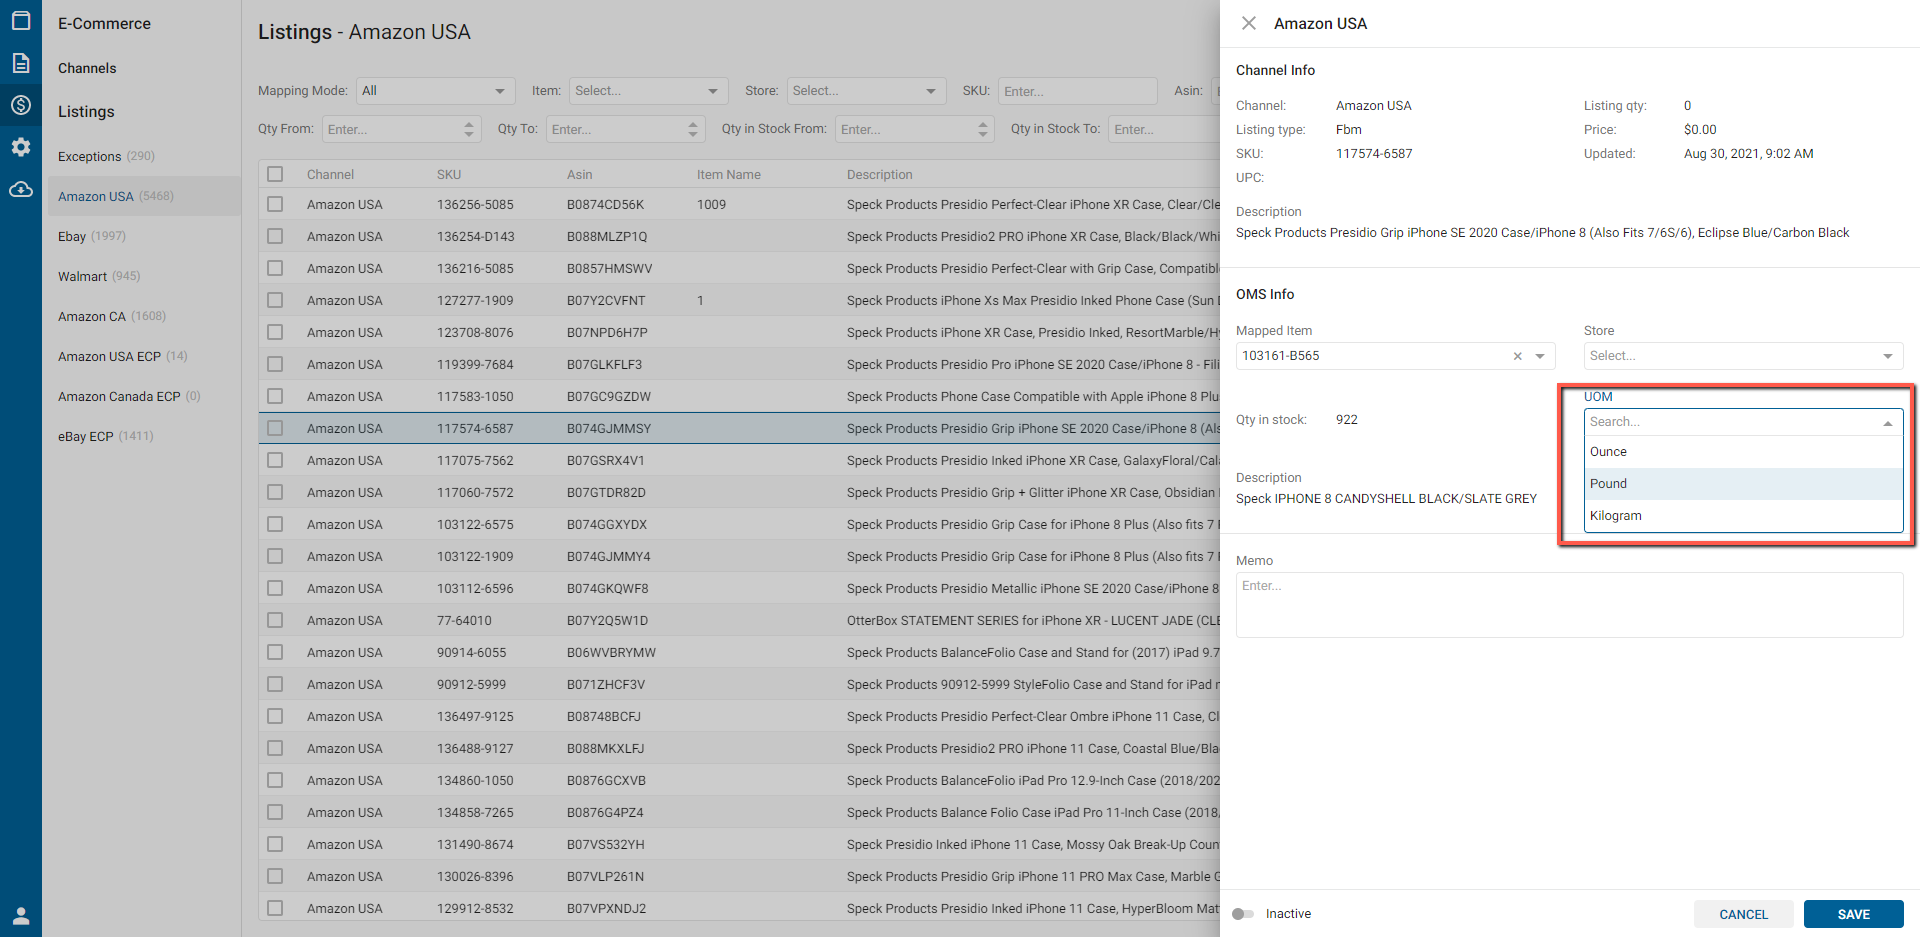Click the cloud upload icon in sidebar
The width and height of the screenshot is (1920, 937).
pos(20,189)
